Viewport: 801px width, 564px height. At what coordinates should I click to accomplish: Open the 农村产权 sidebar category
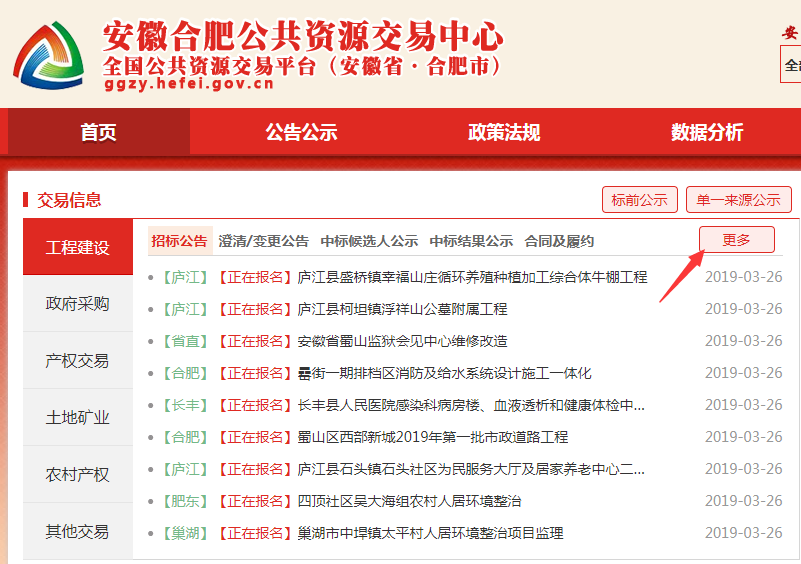pos(78,475)
